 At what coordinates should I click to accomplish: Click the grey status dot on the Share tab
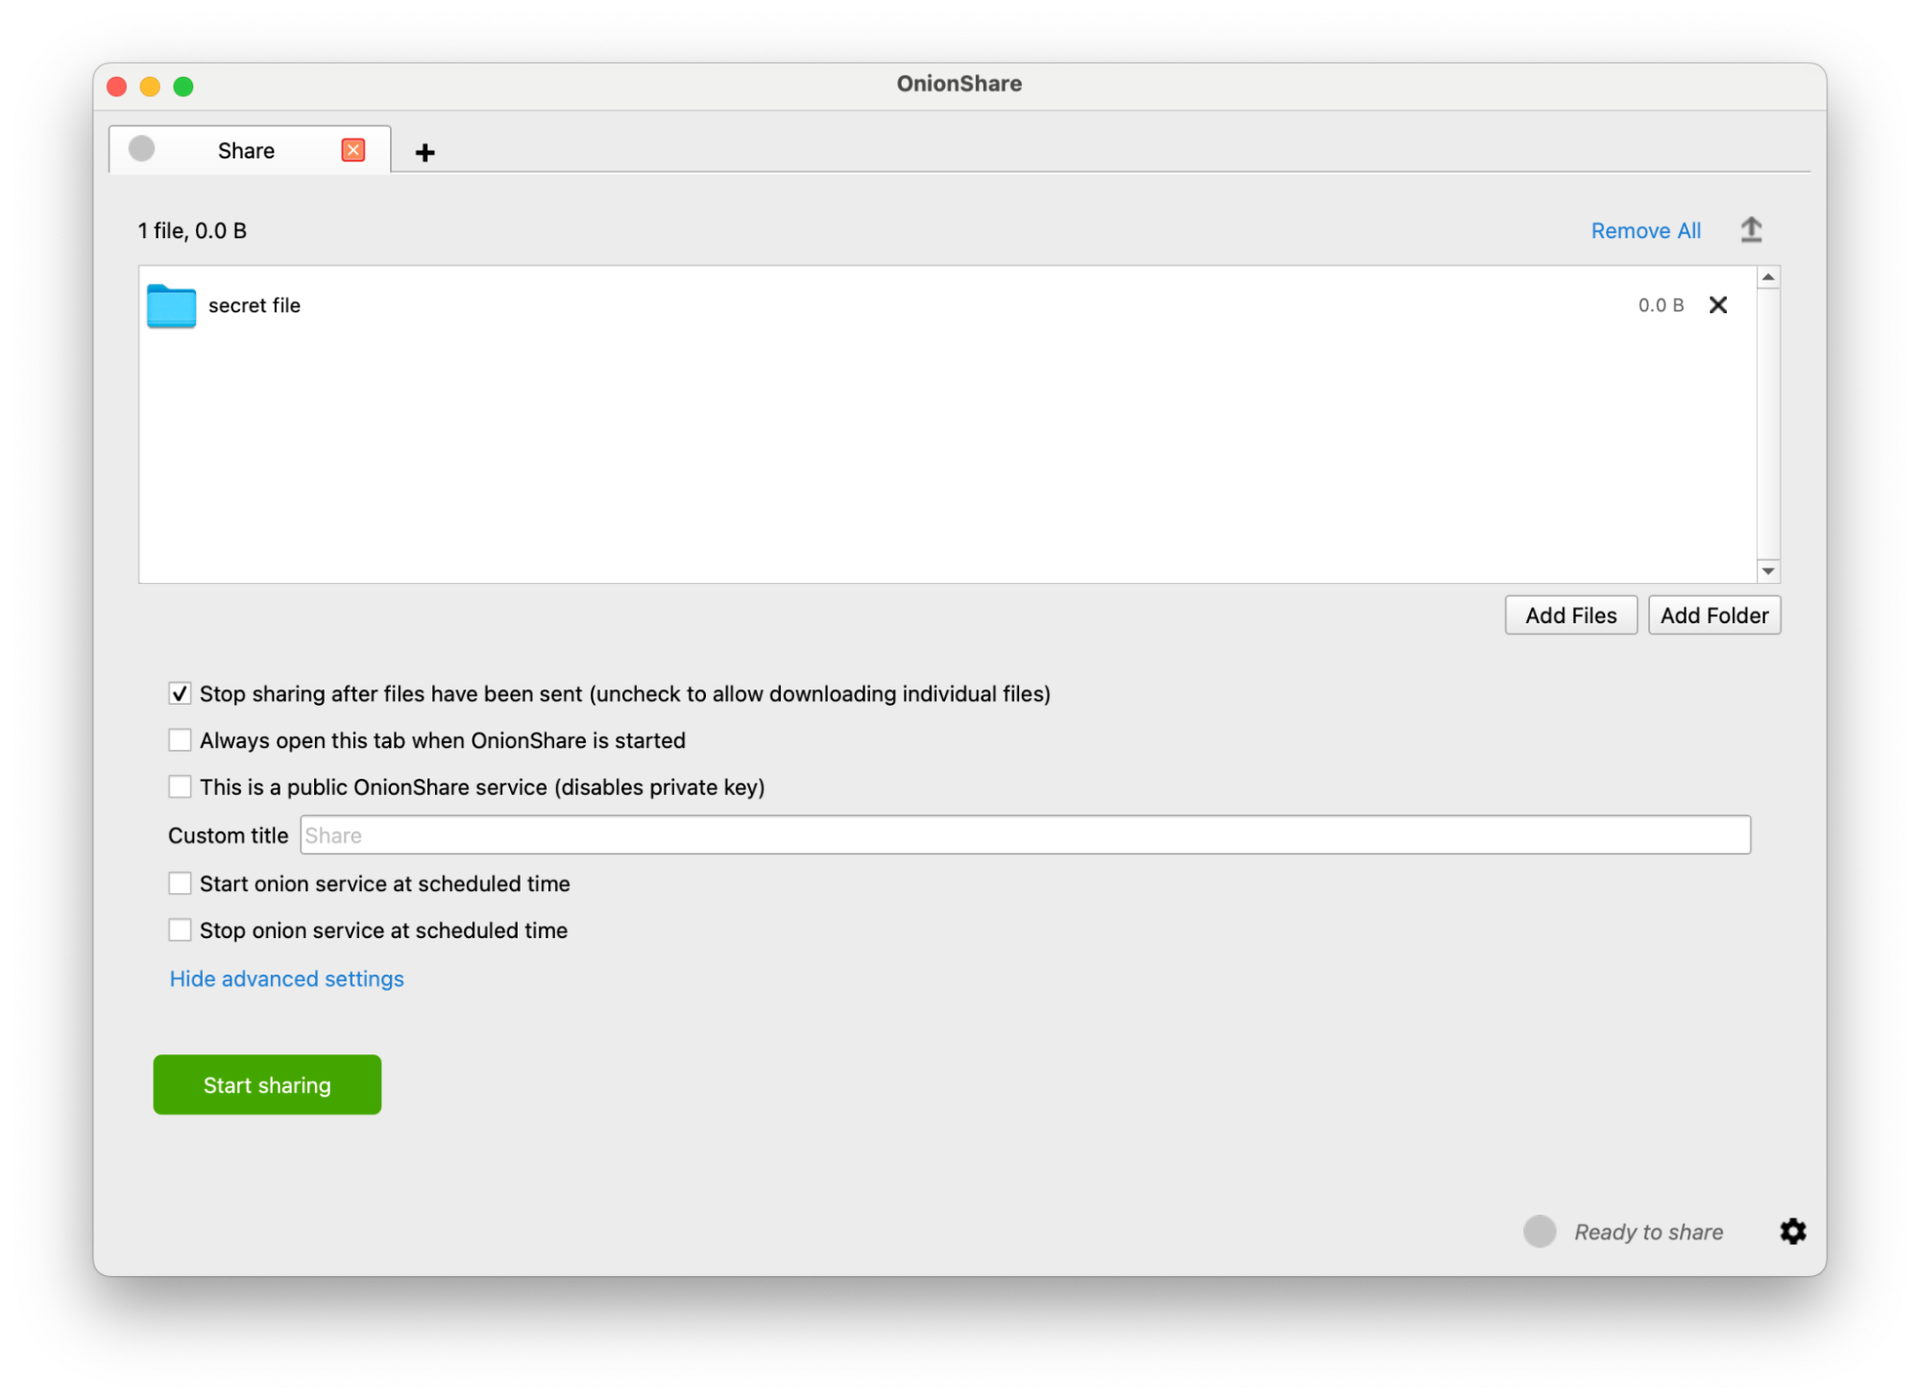coord(142,149)
